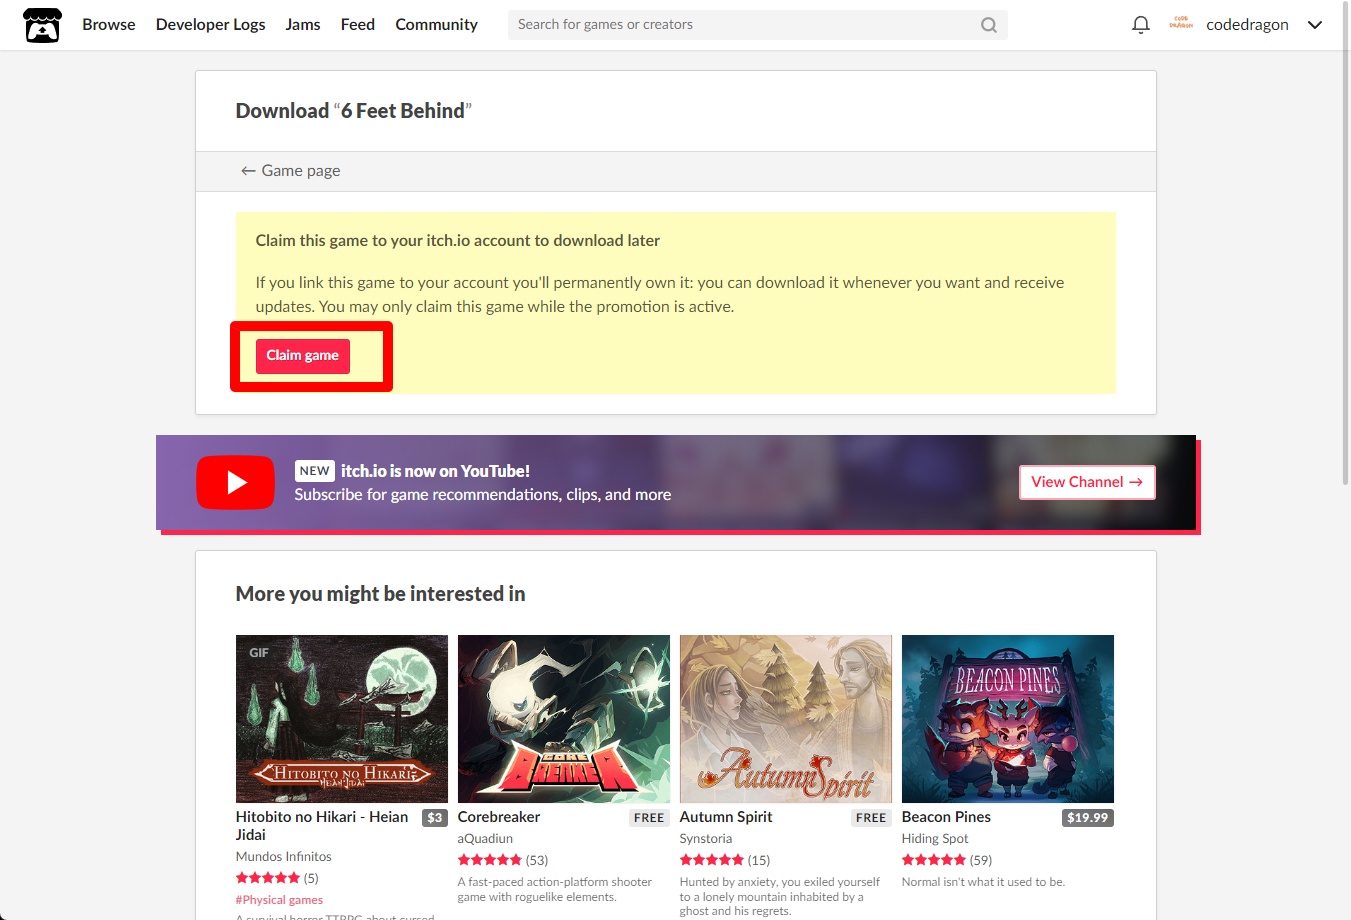This screenshot has height=920, width=1351.
Task: Click the search magnifier icon
Action: pos(988,25)
